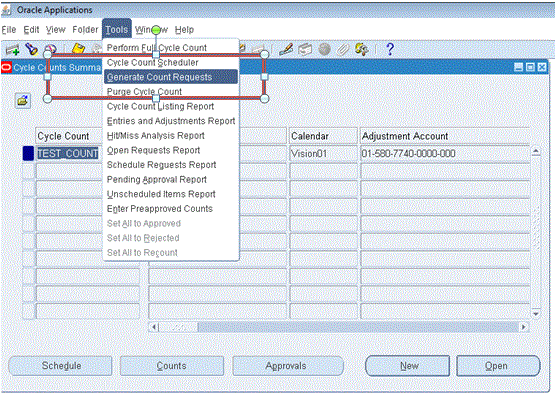Click the Approvals button
This screenshot has height=403, width=556.
288,366
